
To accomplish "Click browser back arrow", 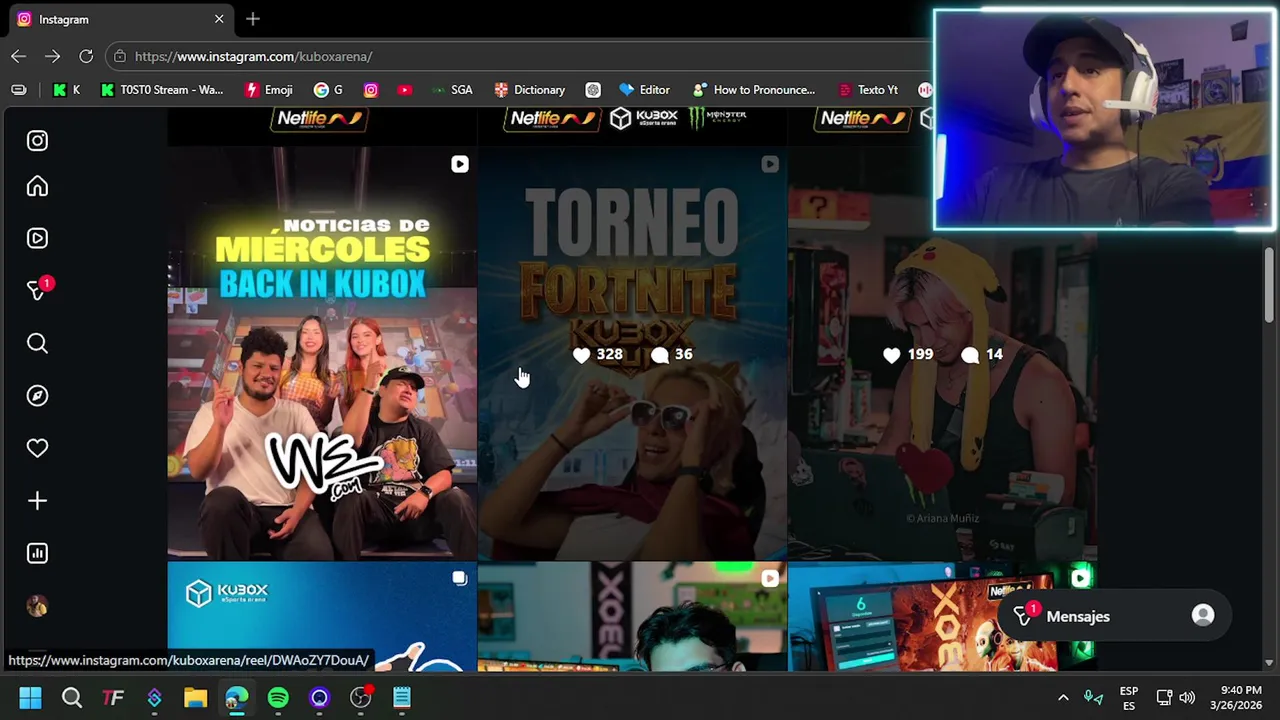I will [18, 56].
